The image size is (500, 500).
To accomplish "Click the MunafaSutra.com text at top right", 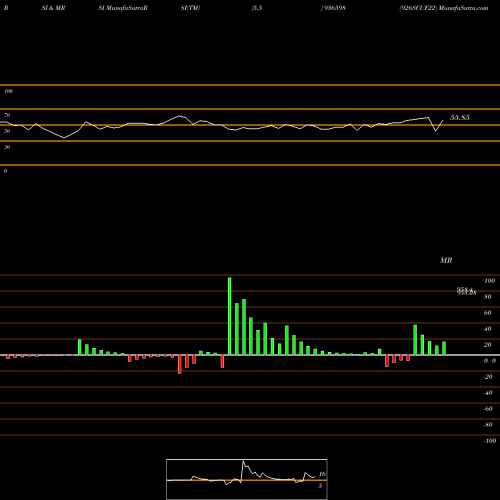I will point(463,8).
